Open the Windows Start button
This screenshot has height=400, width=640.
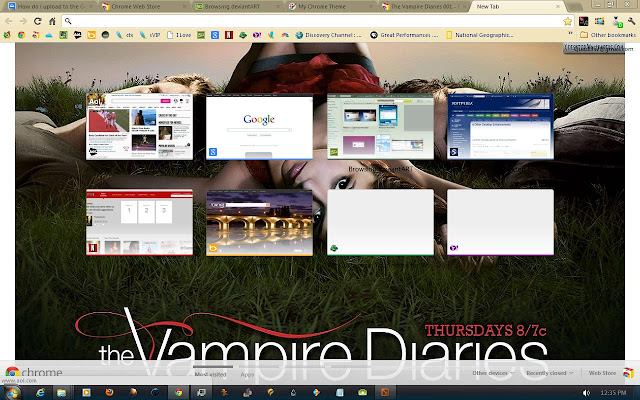point(12,393)
